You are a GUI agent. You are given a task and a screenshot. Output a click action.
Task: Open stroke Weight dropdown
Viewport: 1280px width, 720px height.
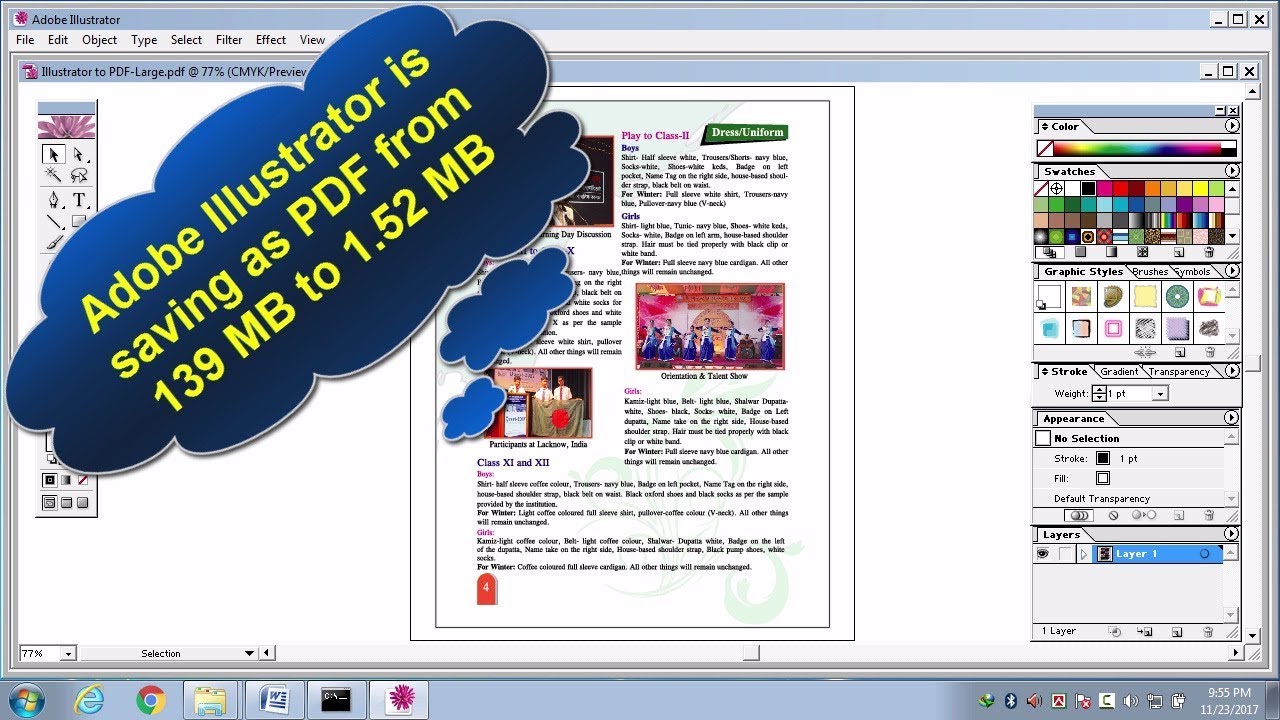pyautogui.click(x=1160, y=394)
